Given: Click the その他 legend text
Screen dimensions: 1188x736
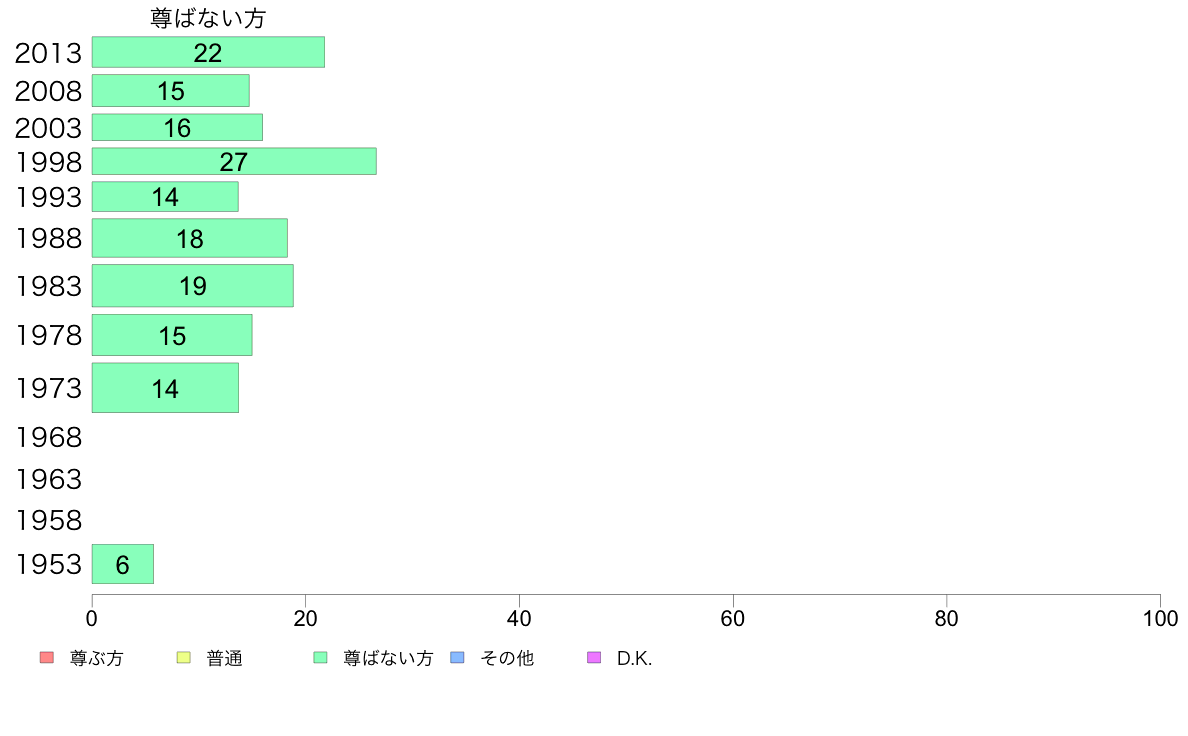Looking at the screenshot, I should [x=507, y=658].
